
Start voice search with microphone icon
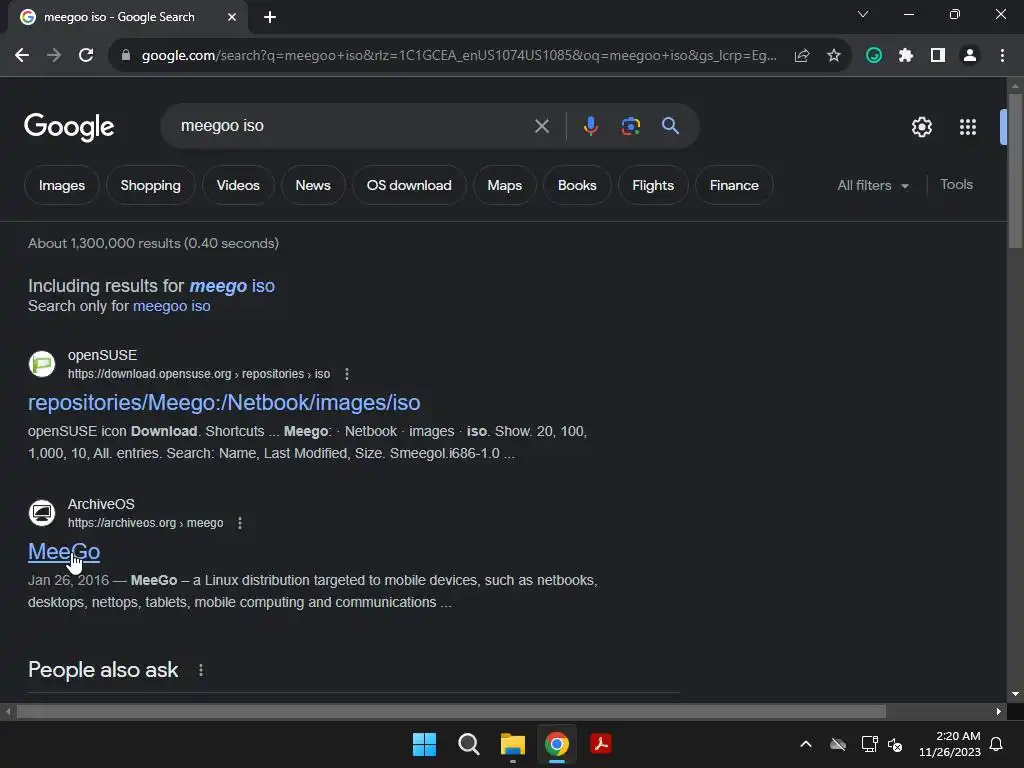(590, 126)
